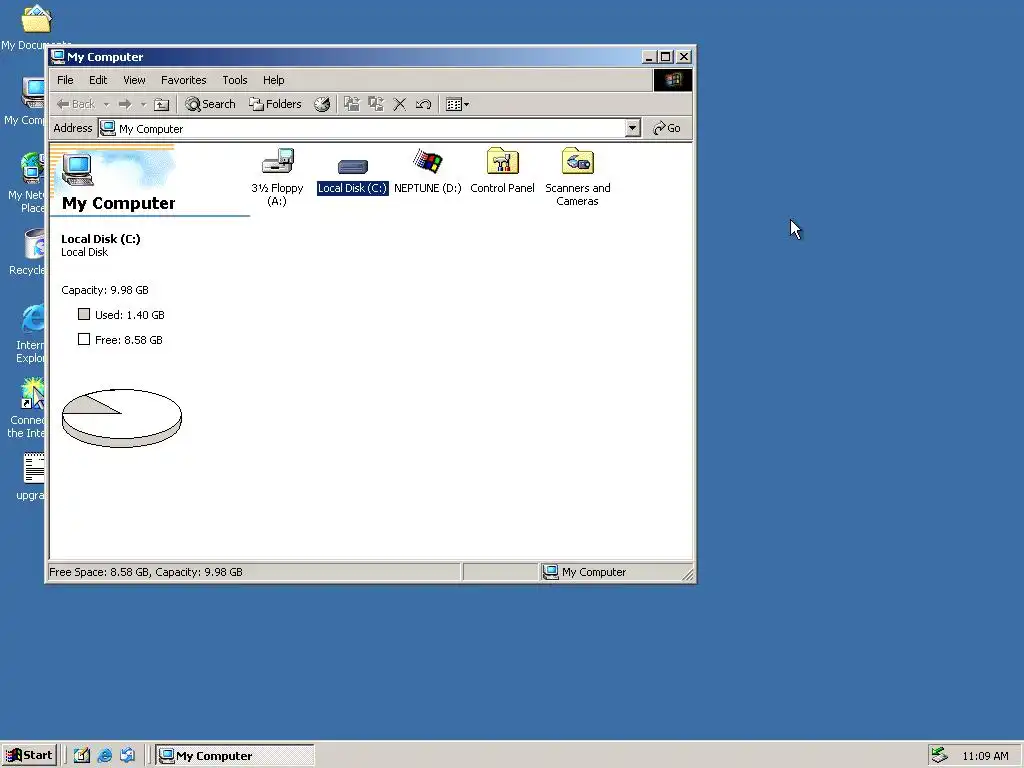The height and width of the screenshot is (768, 1024).
Task: Click the Back toolbar button
Action: click(x=75, y=104)
